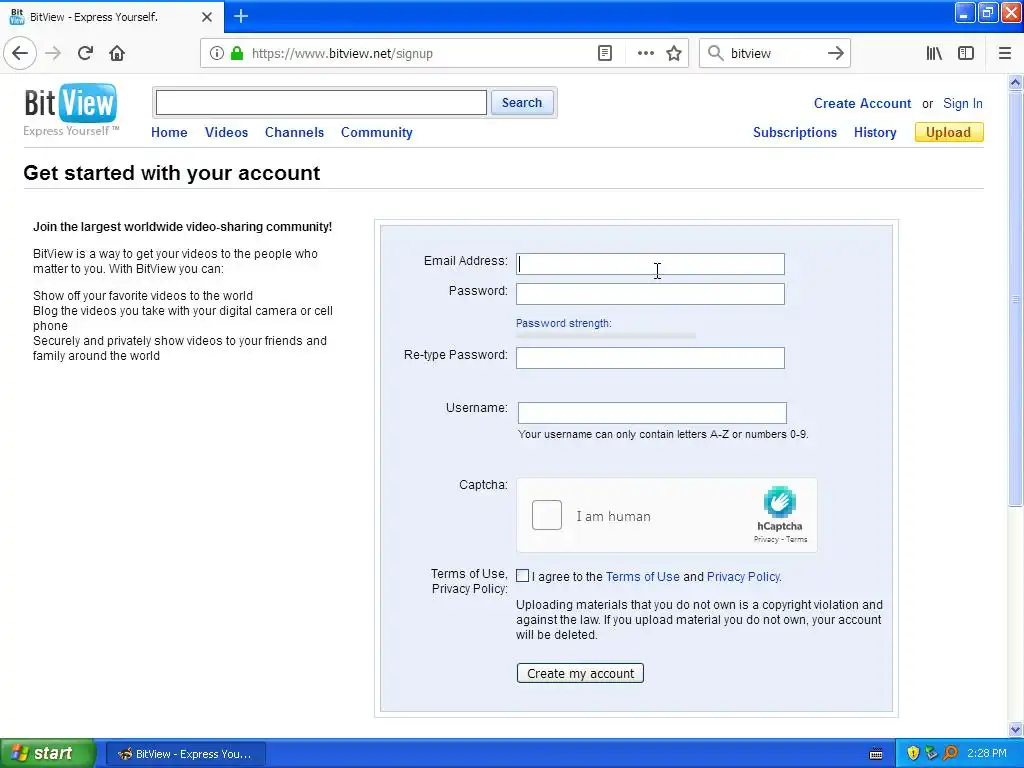Screen dimensions: 1024x768
Task: Click the green secure padlock icon
Action: [x=237, y=53]
